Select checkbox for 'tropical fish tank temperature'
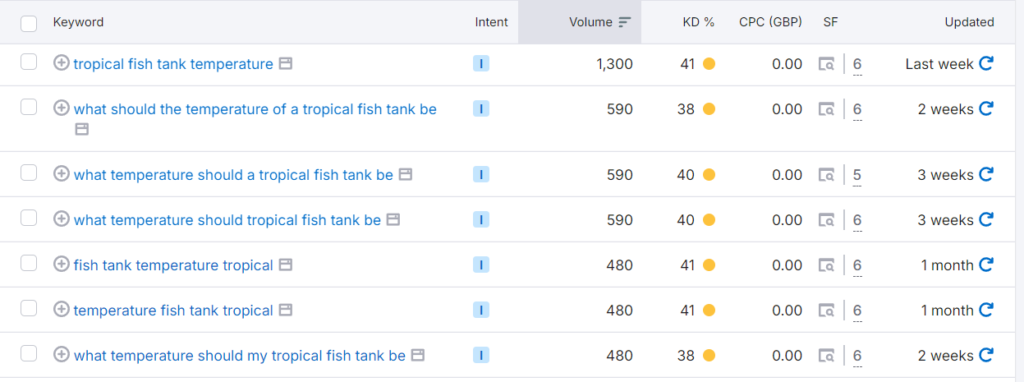The image size is (1024, 382). click(x=29, y=62)
